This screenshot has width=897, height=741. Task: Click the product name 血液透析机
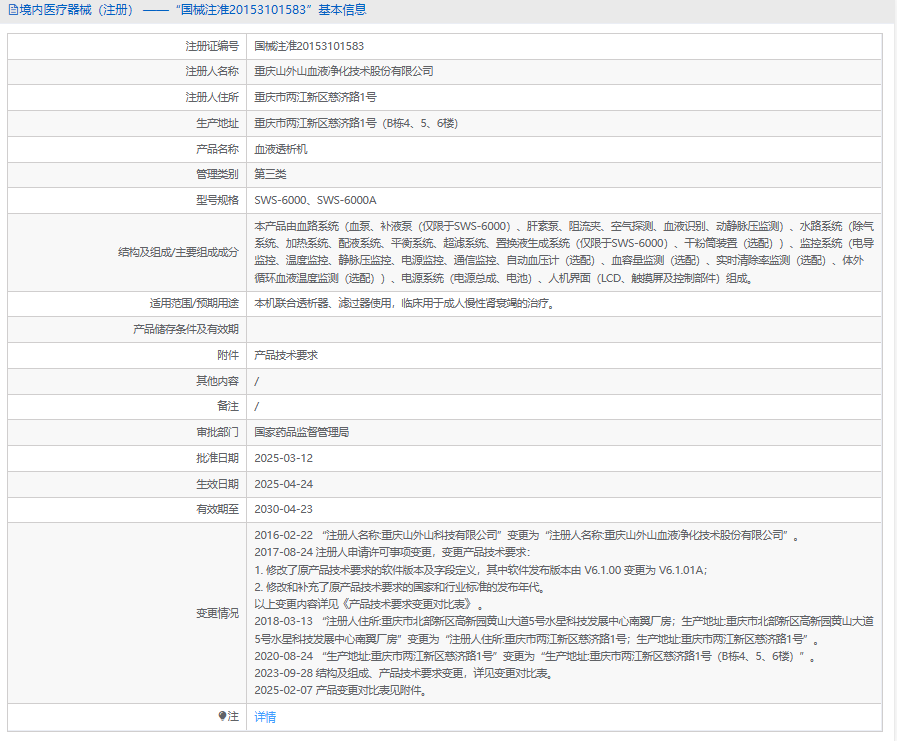pos(281,149)
